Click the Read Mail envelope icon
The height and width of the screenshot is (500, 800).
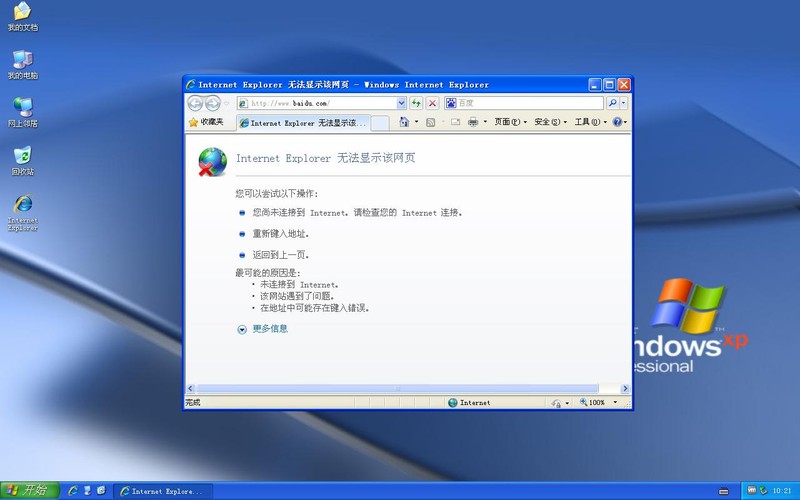456,122
